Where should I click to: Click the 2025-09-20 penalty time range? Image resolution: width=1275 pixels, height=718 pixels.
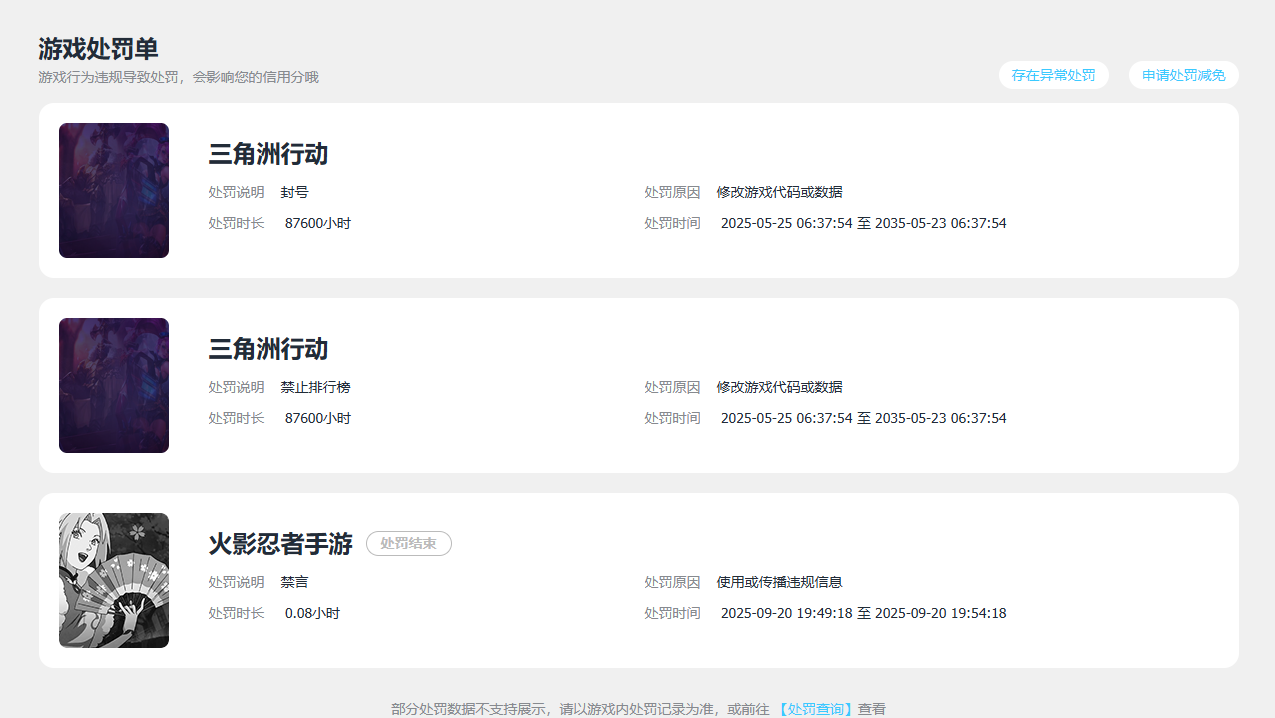pos(863,613)
